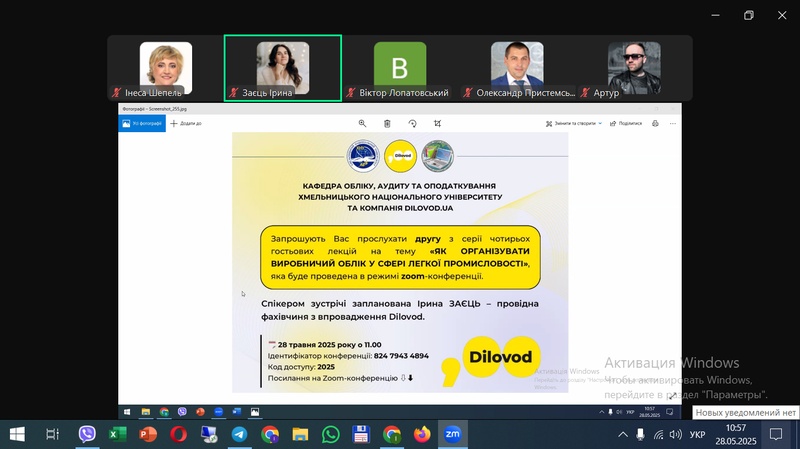Image resolution: width=800 pixels, height=449 pixels.
Task: Click the headline КАФЕДРА ОБЛІКУ, АУДИТУ ТА ОПОДАТКУВАННЯ
Action: (x=399, y=186)
